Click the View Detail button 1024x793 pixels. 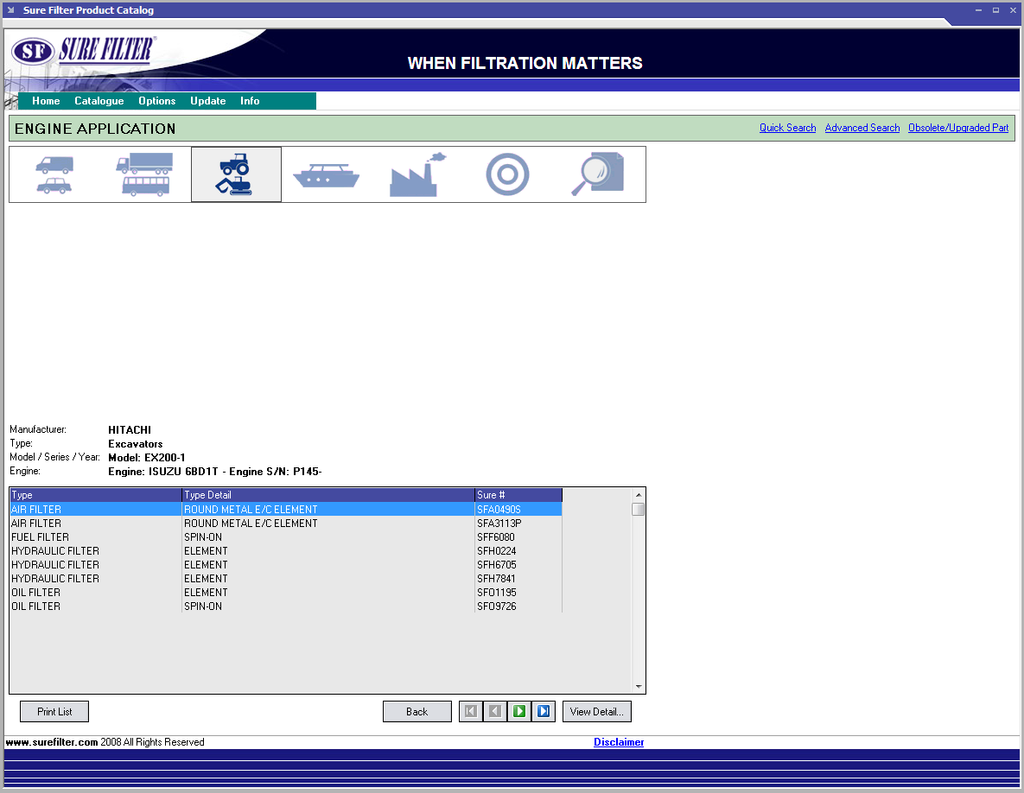click(x=596, y=711)
